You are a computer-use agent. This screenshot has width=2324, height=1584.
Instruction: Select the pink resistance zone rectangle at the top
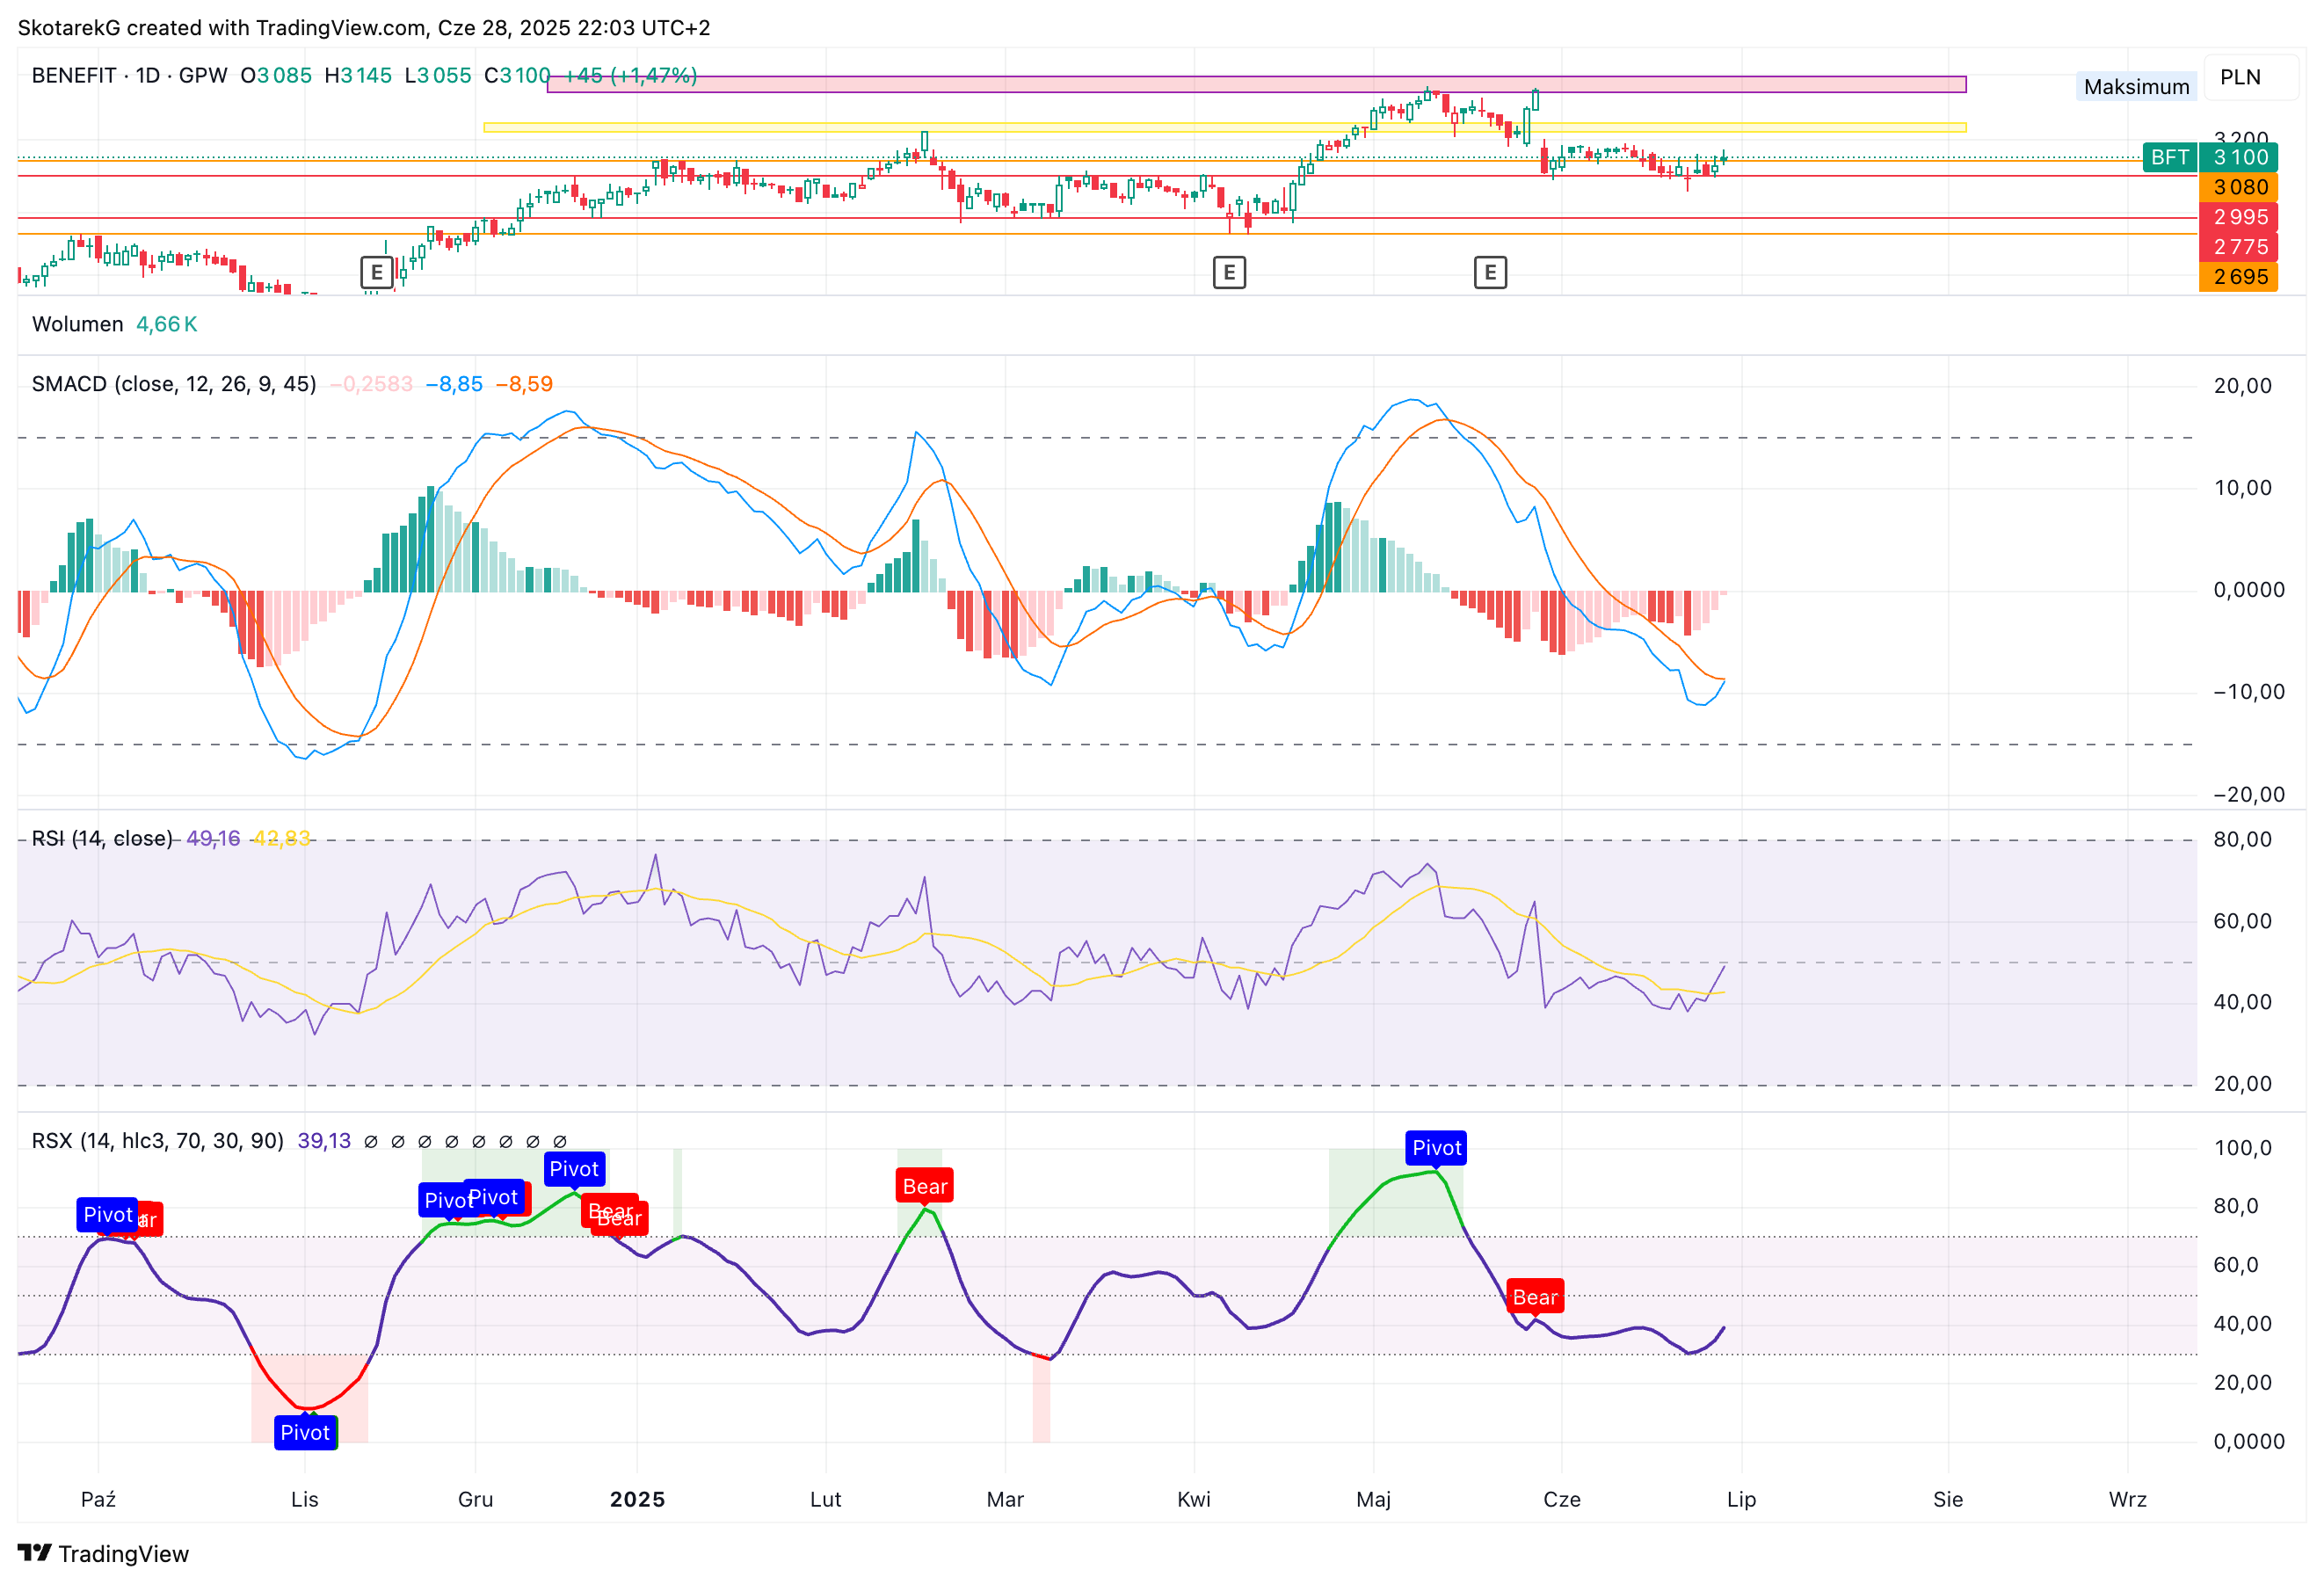tap(1257, 84)
